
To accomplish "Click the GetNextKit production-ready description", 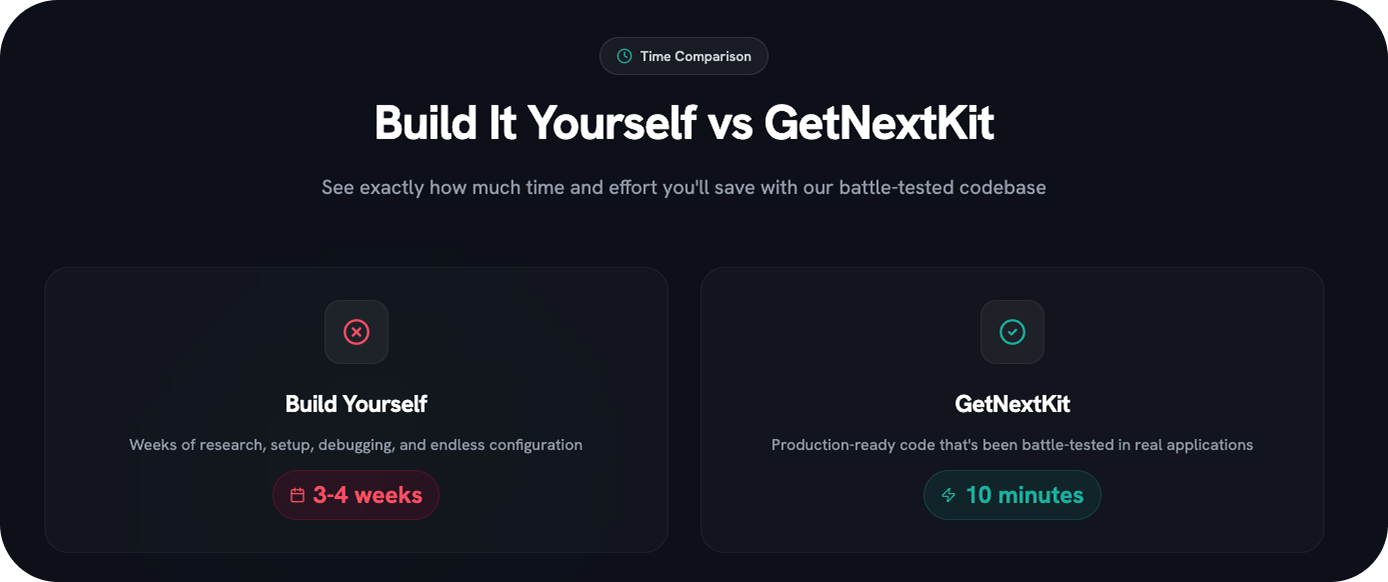I will pos(1012,444).
